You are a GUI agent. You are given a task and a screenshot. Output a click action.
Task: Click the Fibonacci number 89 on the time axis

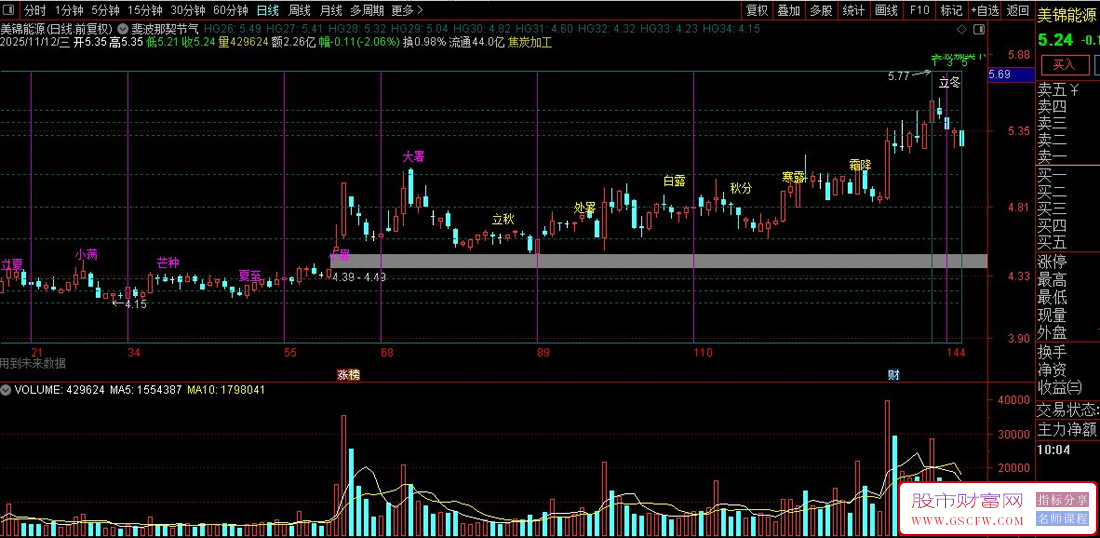(544, 352)
